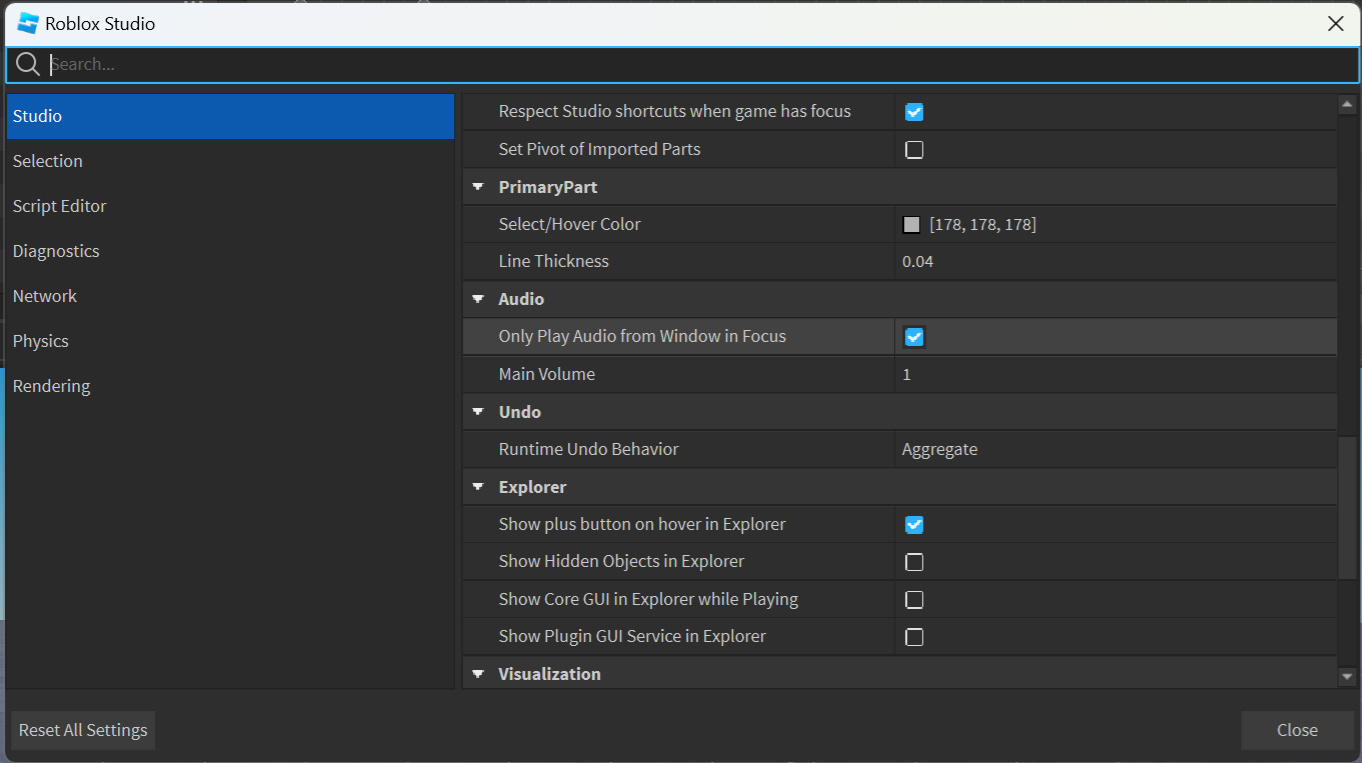Click the settings list scrollbar thumb
The width and height of the screenshot is (1362, 763).
point(1348,507)
